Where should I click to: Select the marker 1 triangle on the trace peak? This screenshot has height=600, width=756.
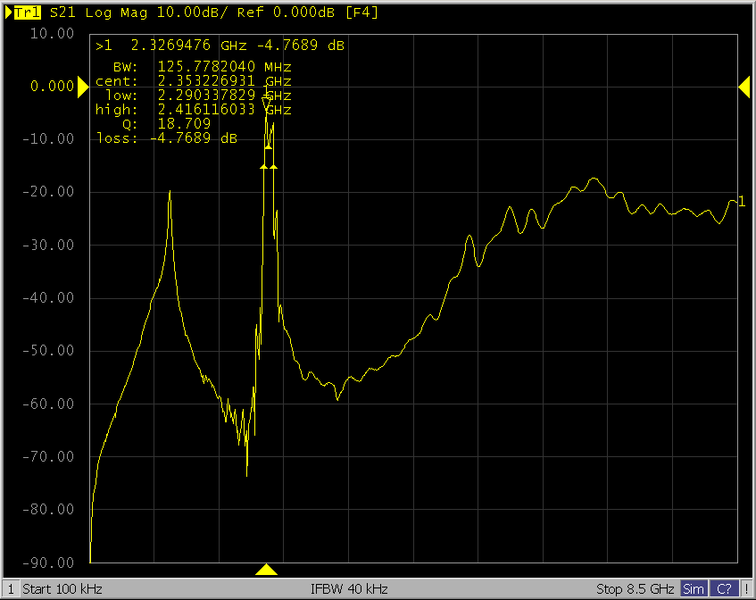tap(267, 102)
